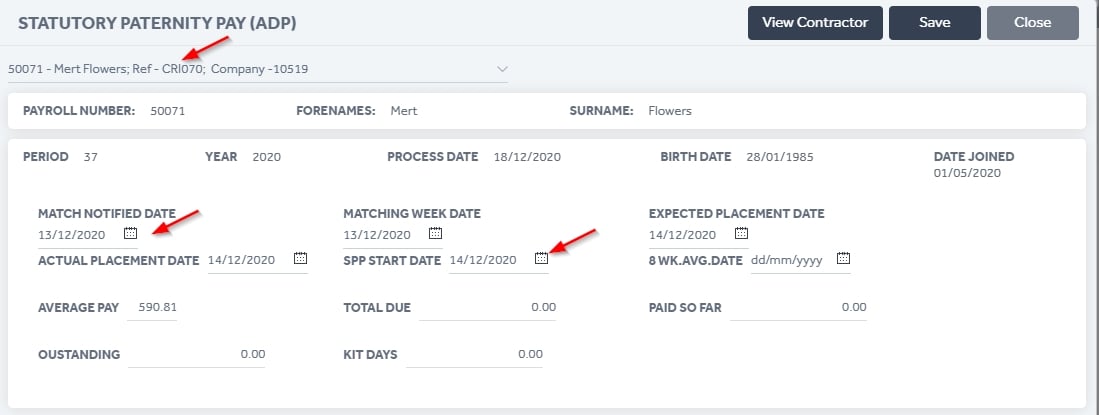Select the Paid So Far amount field
This screenshot has width=1099, height=415.
click(798, 308)
